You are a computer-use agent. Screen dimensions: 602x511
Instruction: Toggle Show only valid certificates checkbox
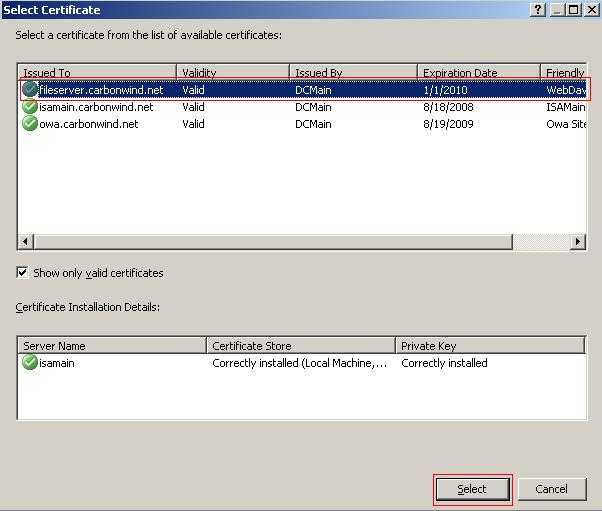point(23,273)
